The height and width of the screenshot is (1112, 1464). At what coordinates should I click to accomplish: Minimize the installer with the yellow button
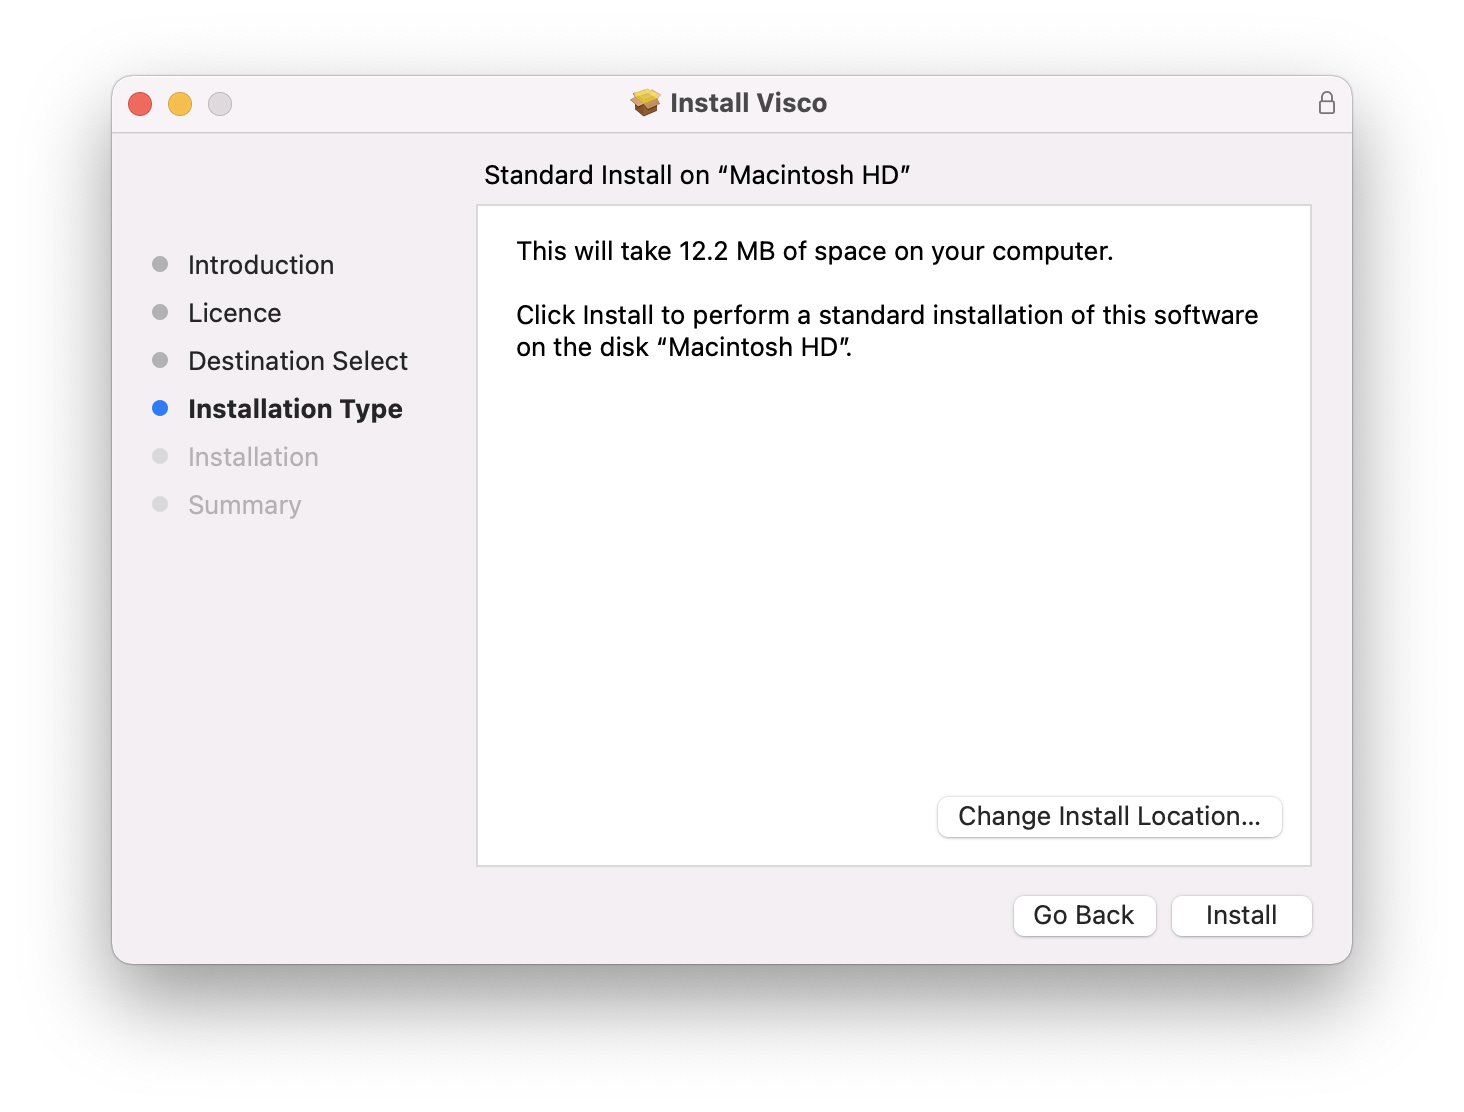point(180,104)
